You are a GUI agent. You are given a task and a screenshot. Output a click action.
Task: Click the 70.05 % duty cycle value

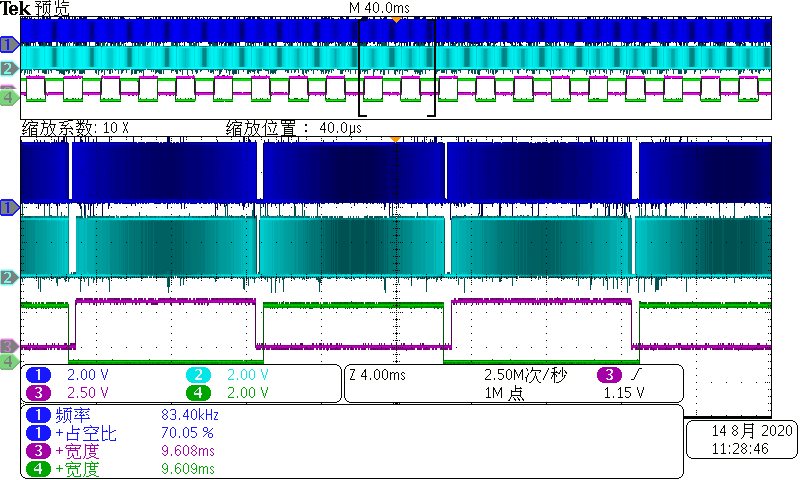tap(187, 433)
